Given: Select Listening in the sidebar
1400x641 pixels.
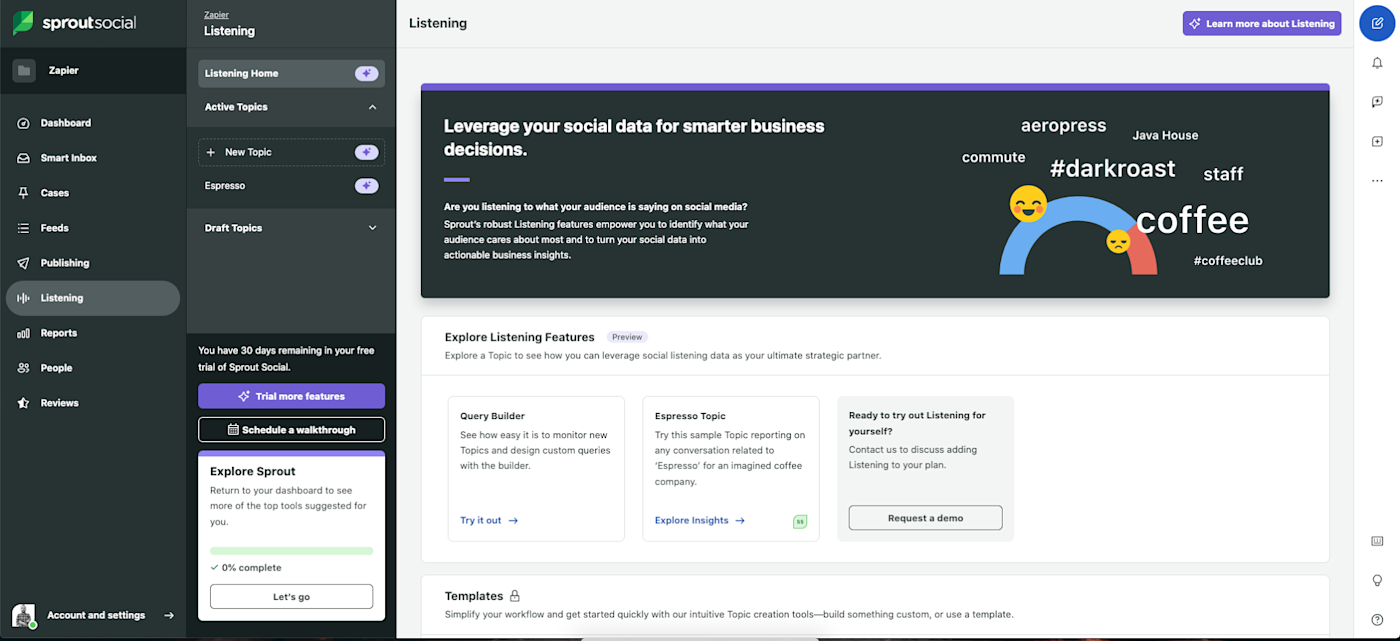Looking at the screenshot, I should (93, 298).
